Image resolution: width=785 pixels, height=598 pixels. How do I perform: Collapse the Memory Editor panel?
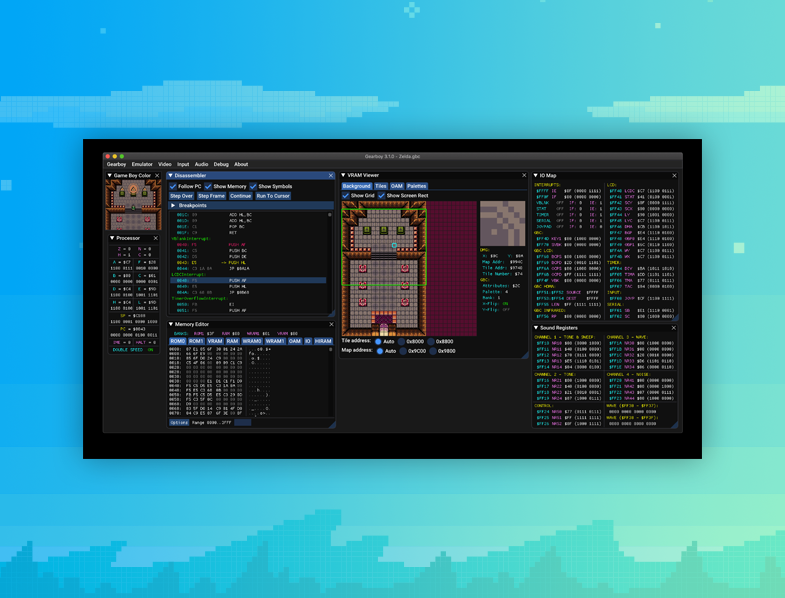(171, 325)
